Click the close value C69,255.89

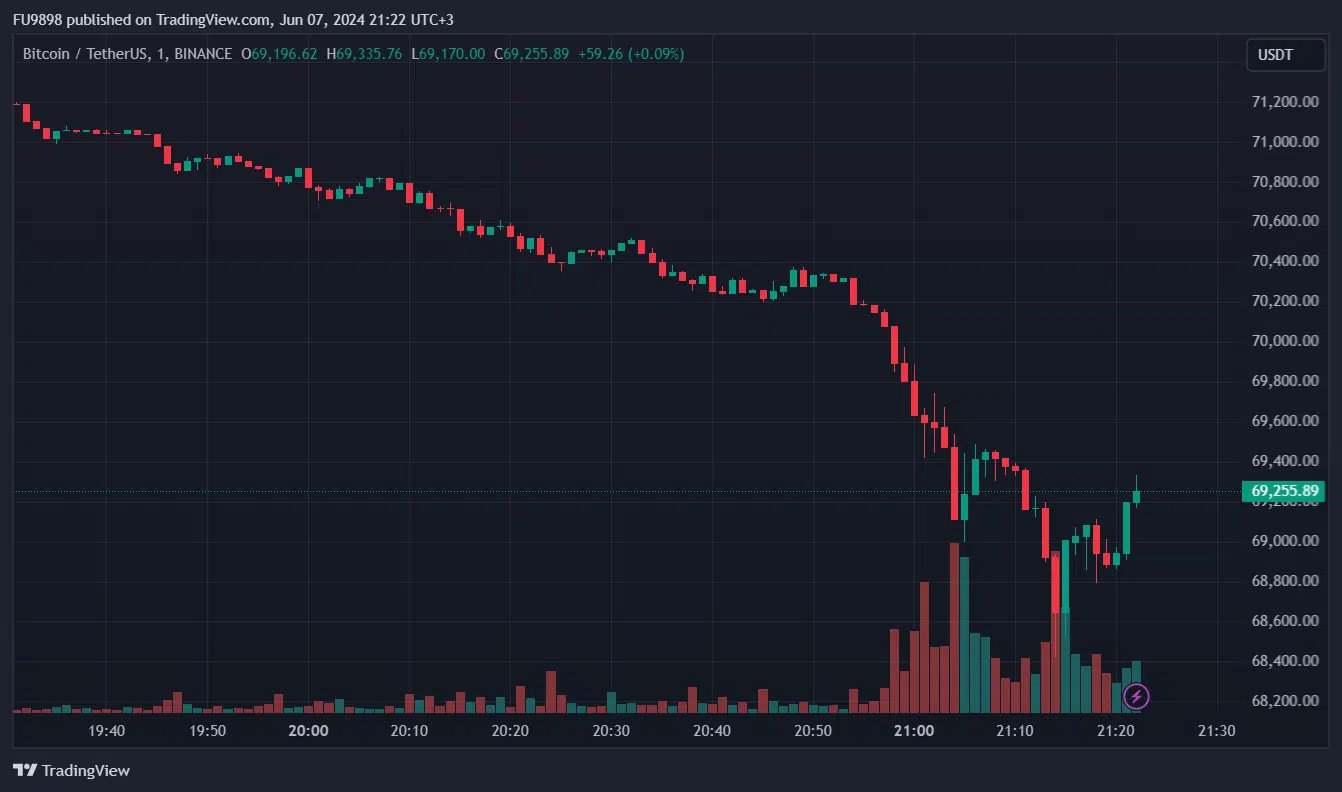click(x=532, y=54)
